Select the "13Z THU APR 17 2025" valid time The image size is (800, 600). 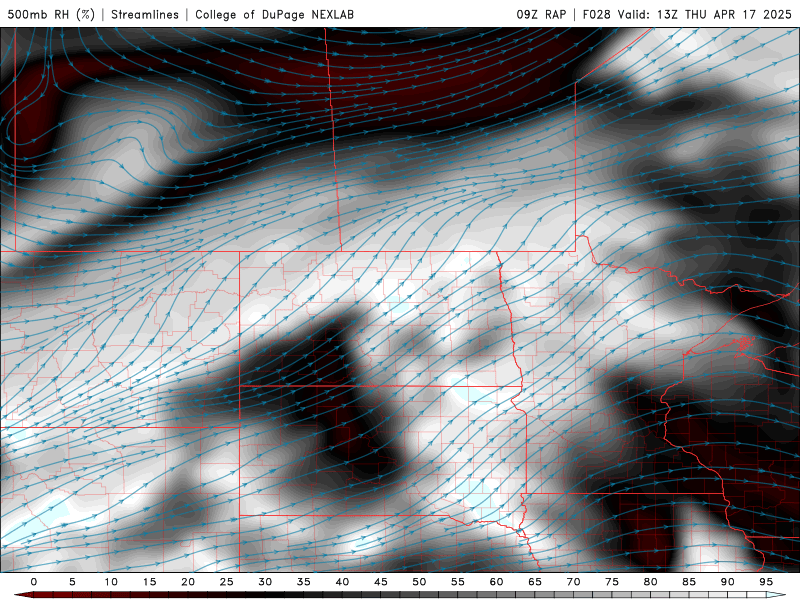click(x=724, y=14)
